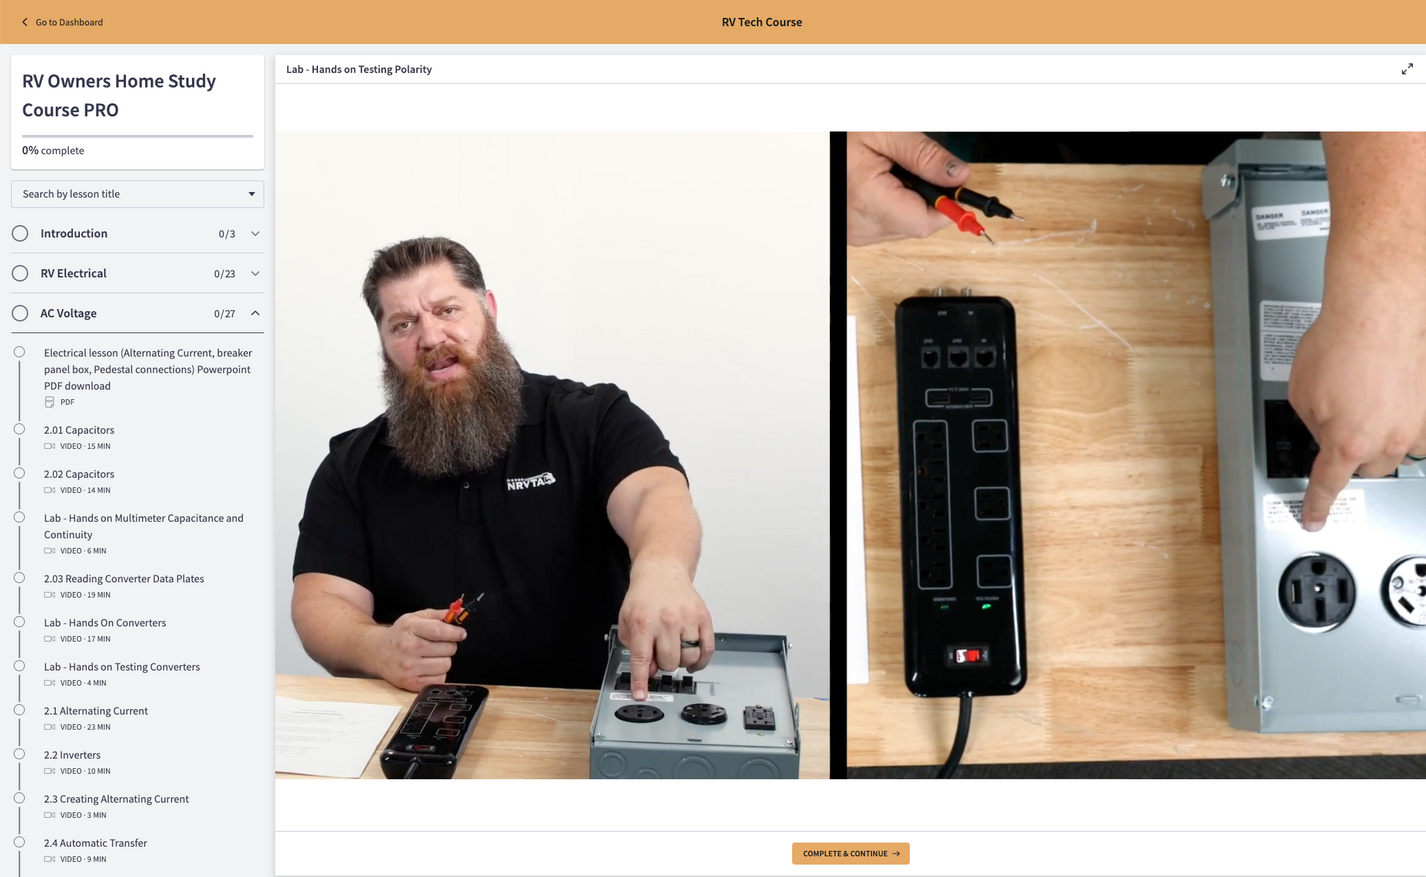Click the fullscreen expand icon on the video player
This screenshot has height=877, width=1426.
pos(1408,68)
